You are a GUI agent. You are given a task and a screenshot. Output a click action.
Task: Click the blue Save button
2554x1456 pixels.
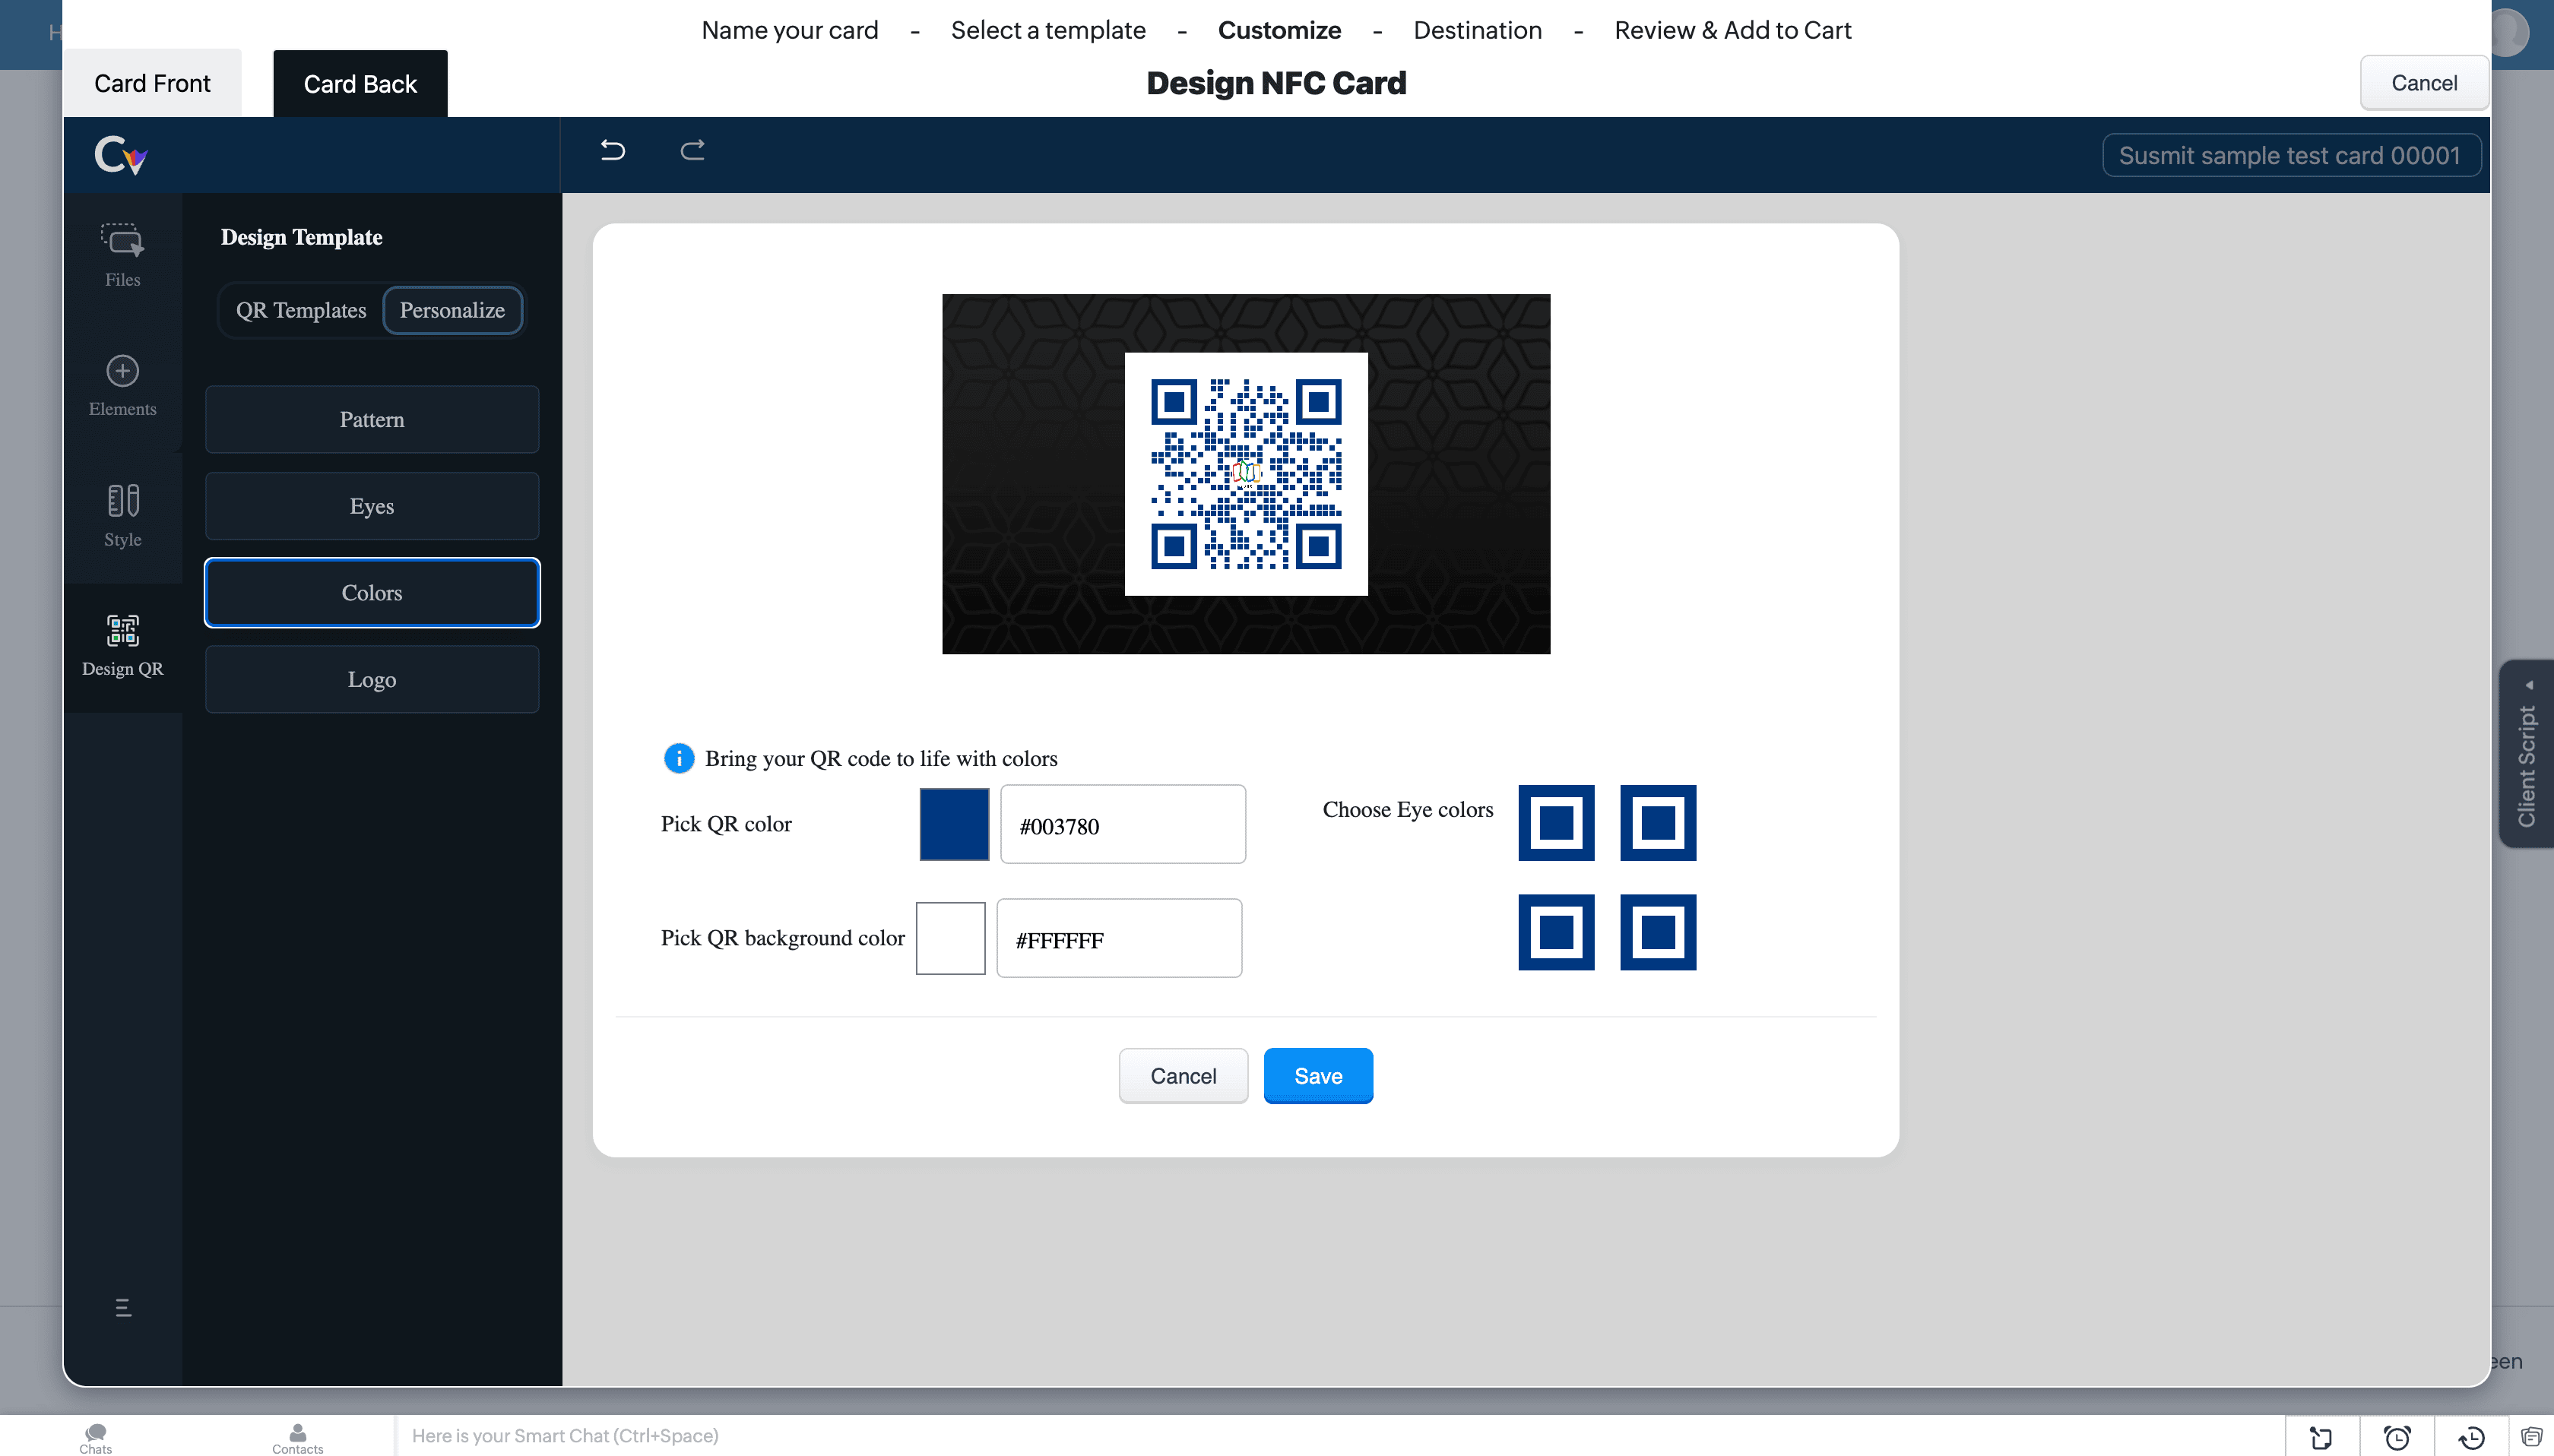click(1317, 1076)
